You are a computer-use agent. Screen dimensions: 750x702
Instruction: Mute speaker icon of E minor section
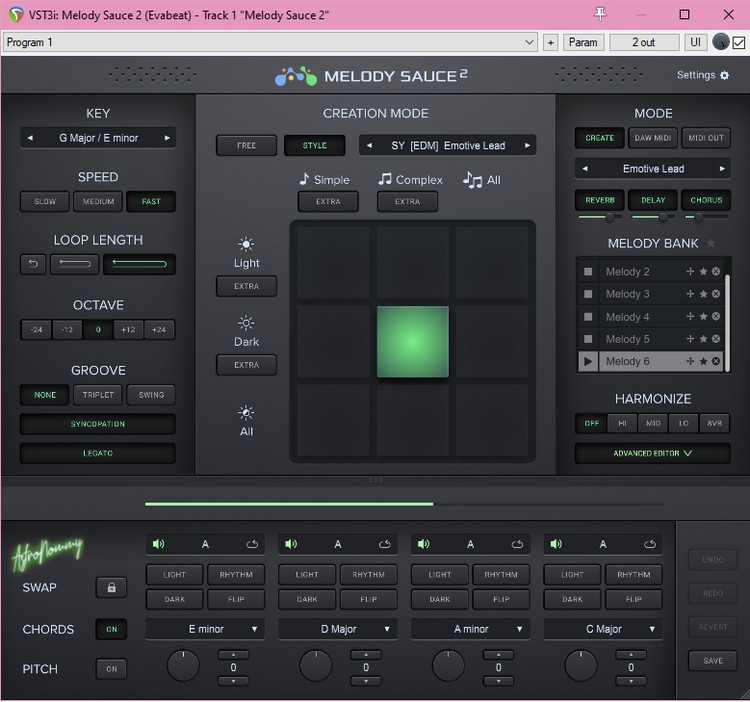[158, 544]
